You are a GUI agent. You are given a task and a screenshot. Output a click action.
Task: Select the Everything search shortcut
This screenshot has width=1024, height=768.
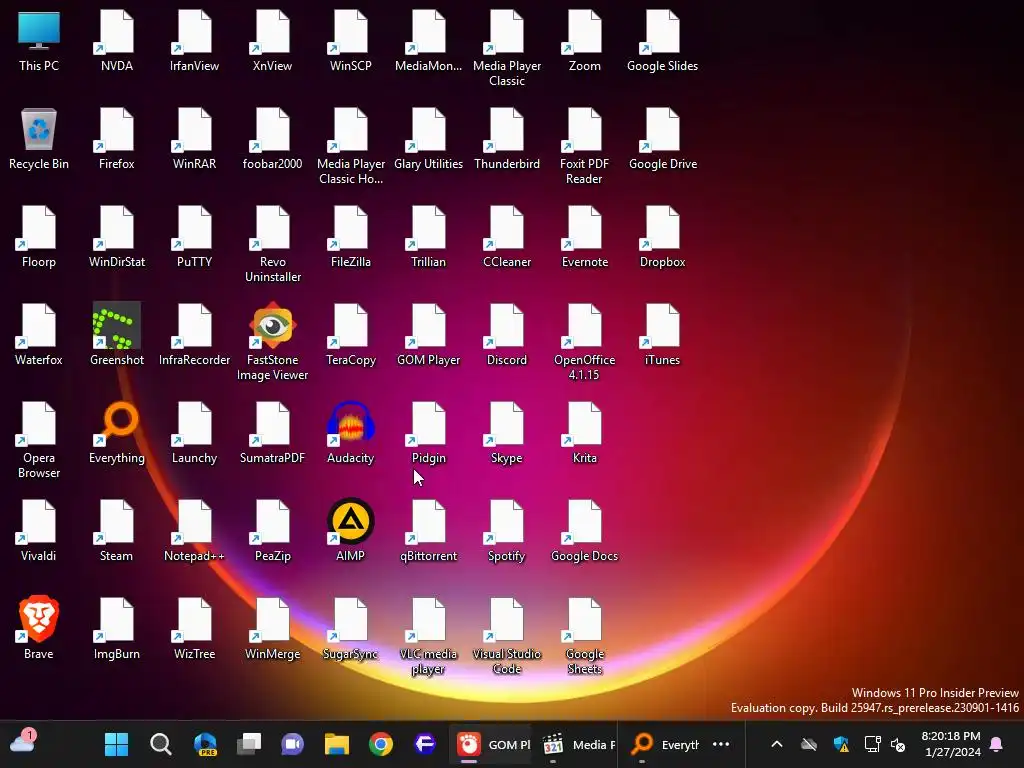point(116,432)
